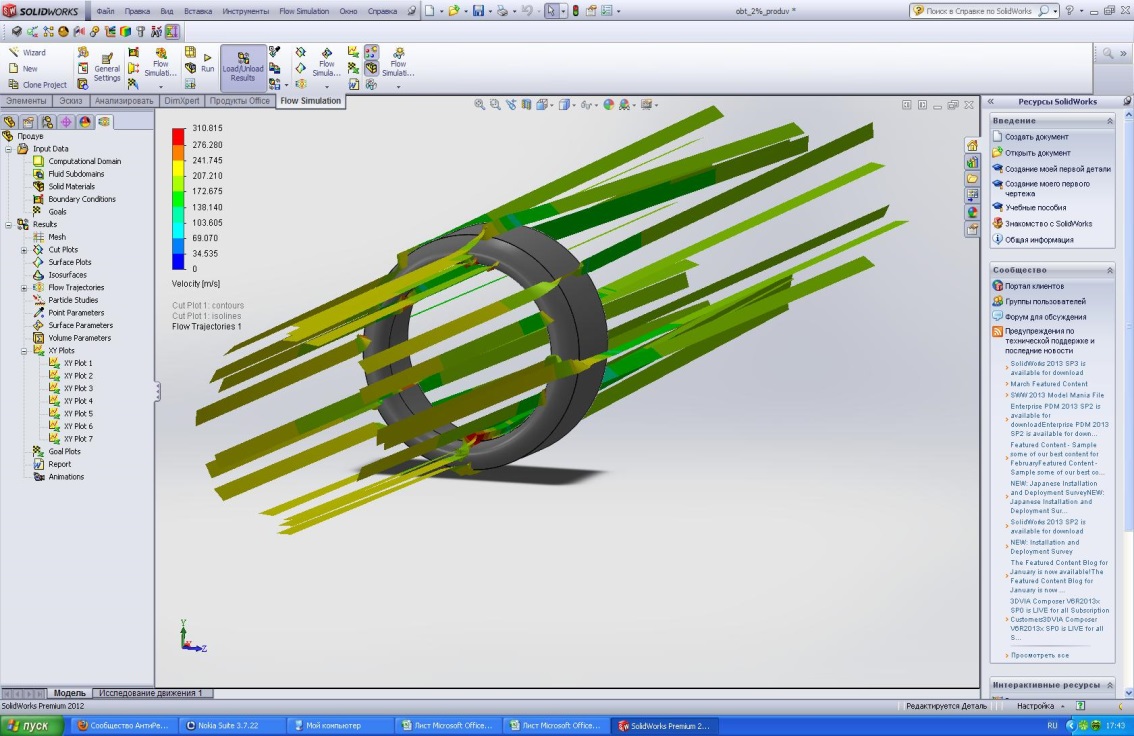The height and width of the screenshot is (736, 1134).
Task: Switch to the Продукты Office tab
Action: 239,100
